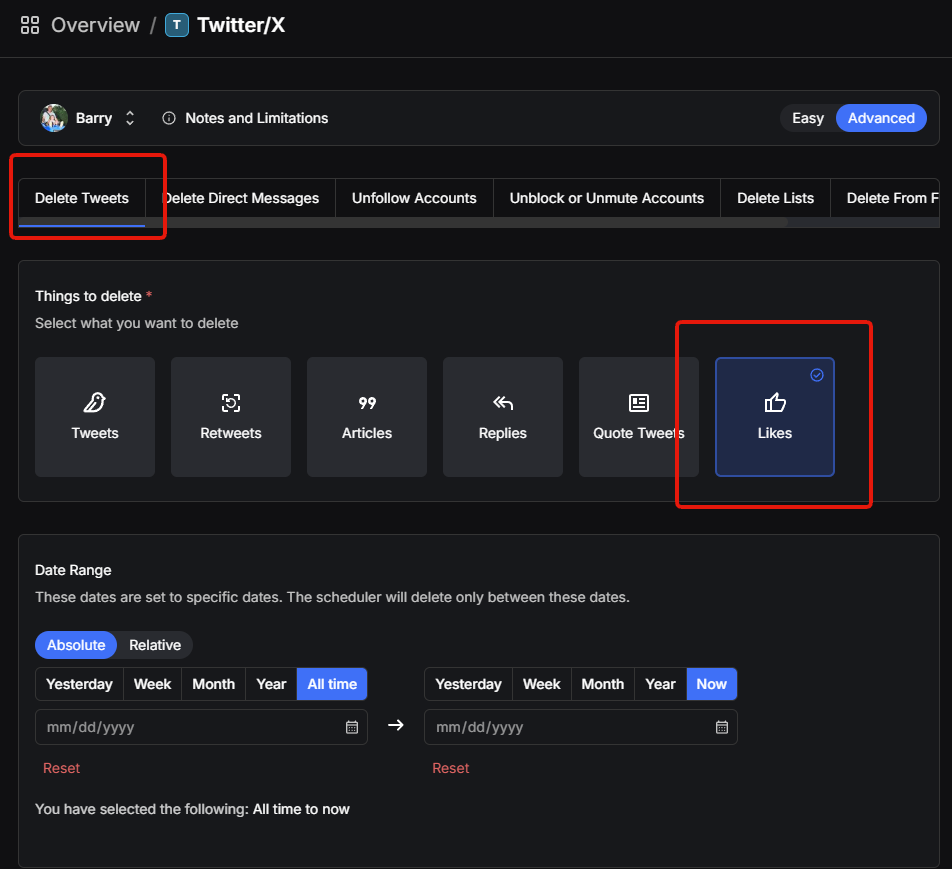
Task: Click the Likes checkmark badge
Action: click(817, 375)
